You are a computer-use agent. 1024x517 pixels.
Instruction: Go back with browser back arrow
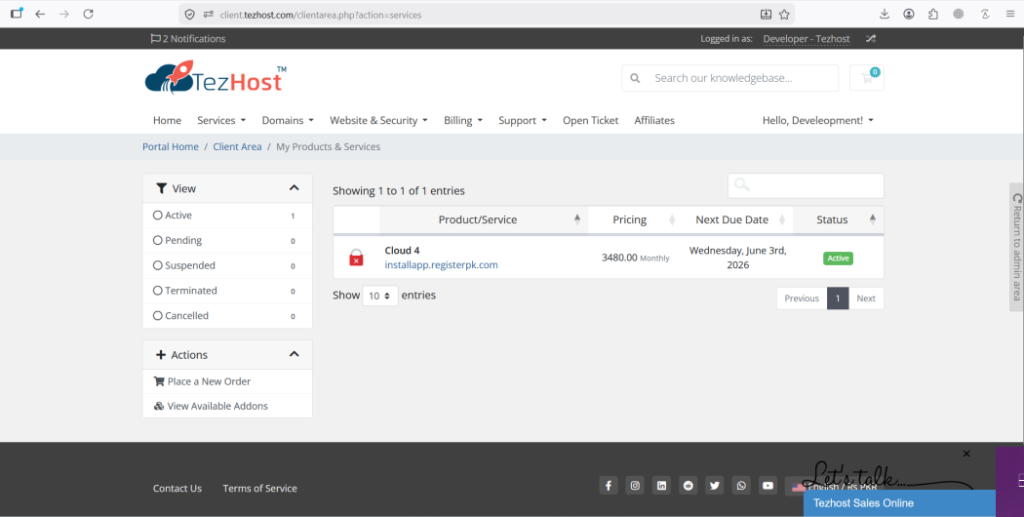pos(40,14)
